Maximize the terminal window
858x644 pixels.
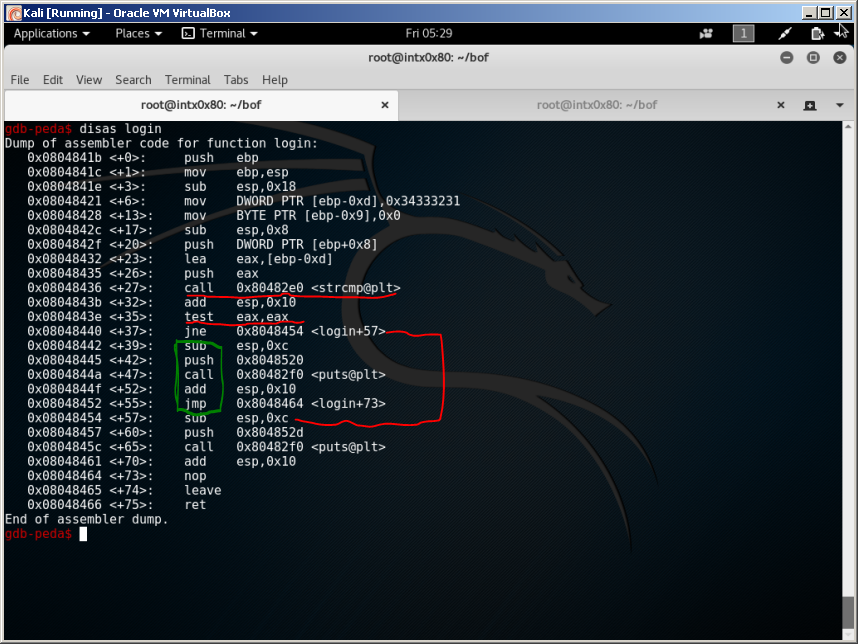coord(813,57)
